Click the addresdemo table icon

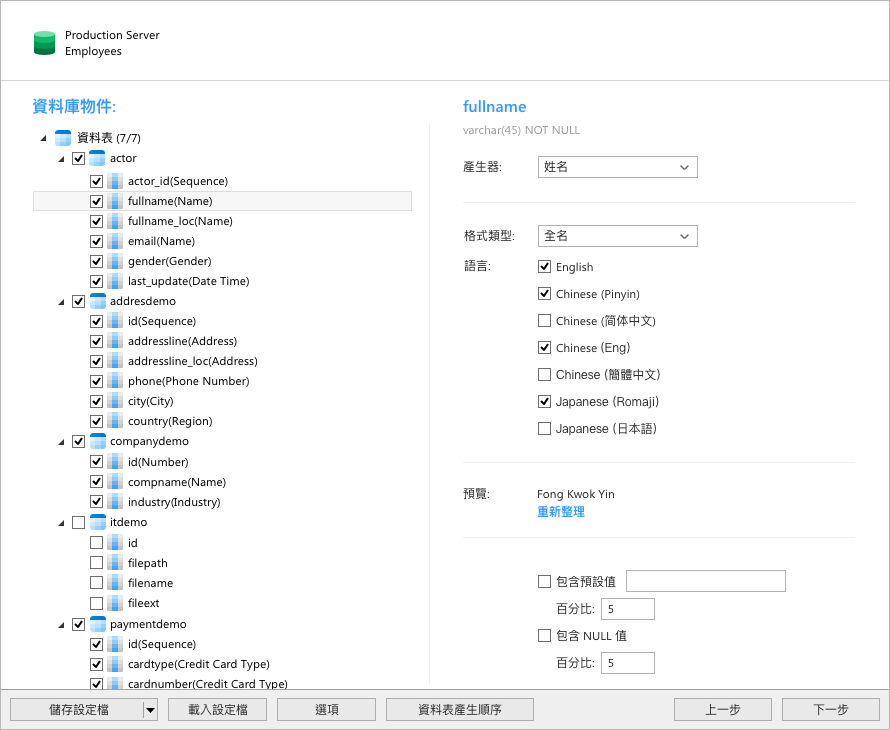[98, 301]
